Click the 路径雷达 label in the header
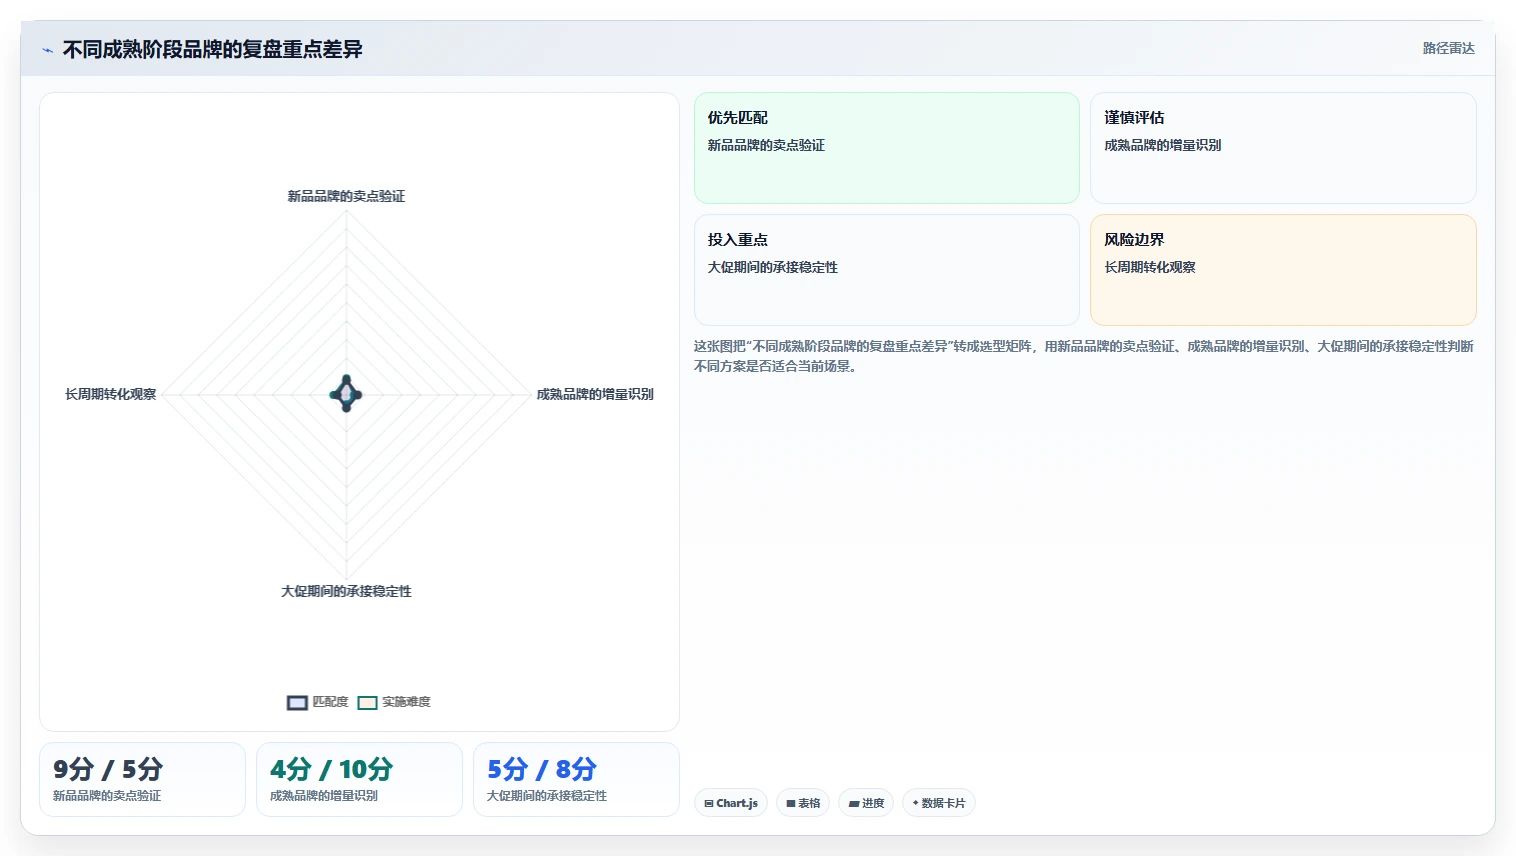This screenshot has width=1516, height=856. [x=1448, y=48]
